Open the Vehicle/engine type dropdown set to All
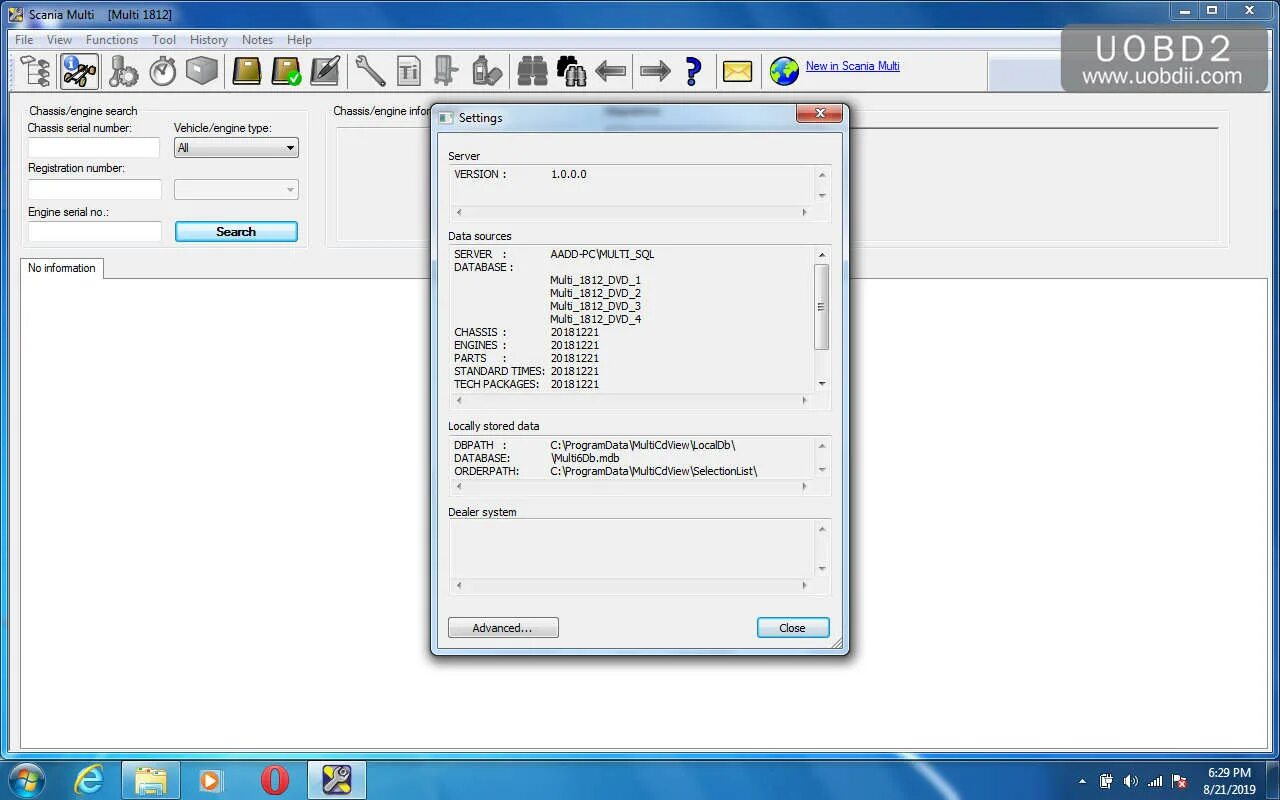 click(236, 148)
